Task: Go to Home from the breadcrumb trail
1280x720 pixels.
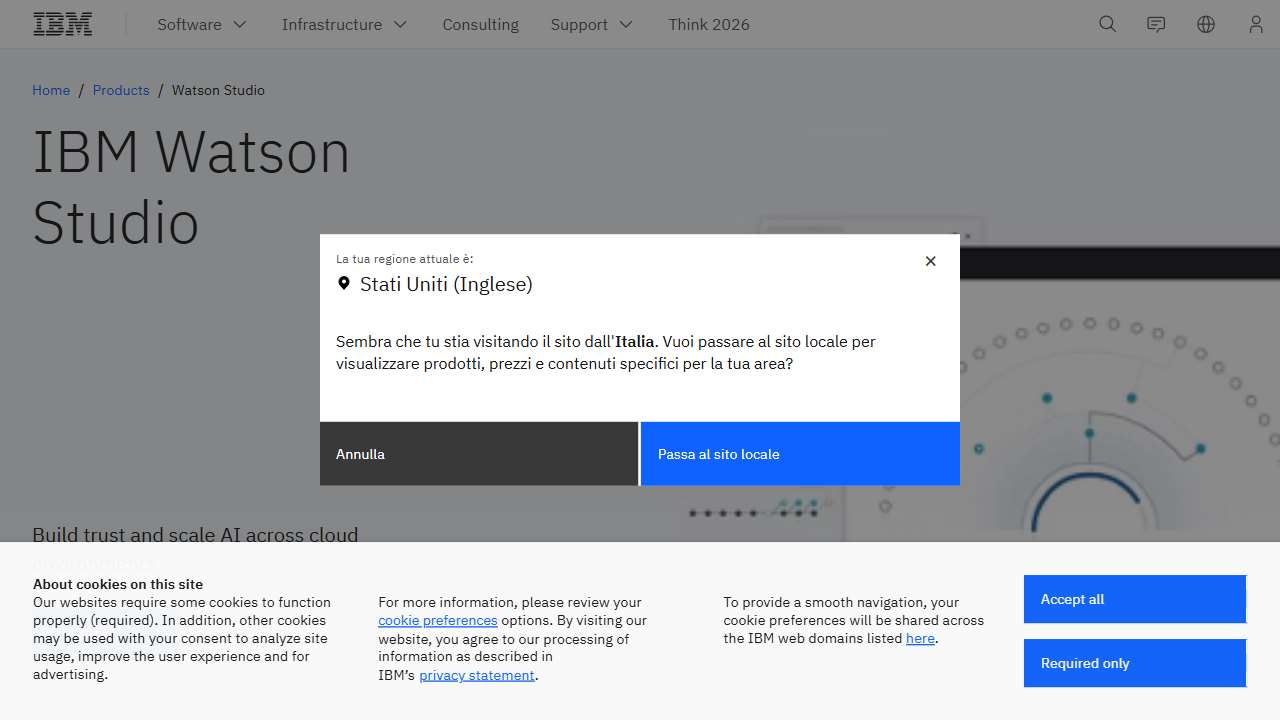Action: point(51,90)
